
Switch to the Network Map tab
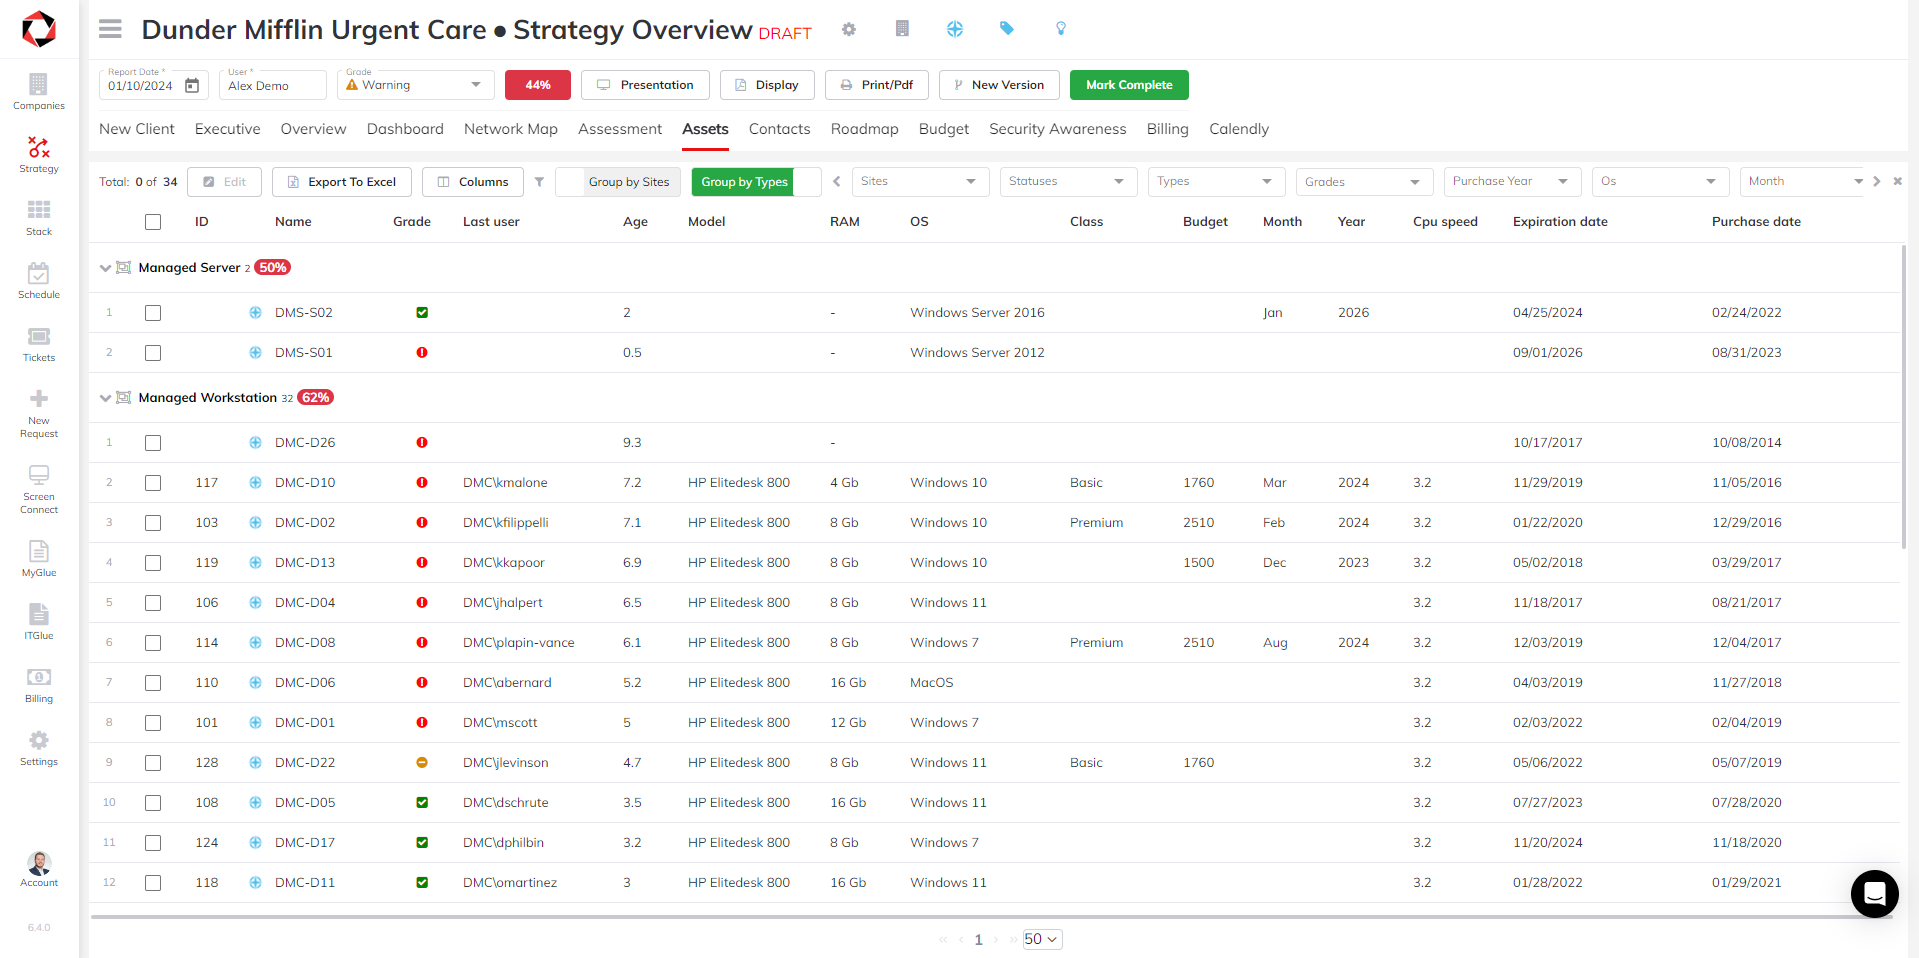511,129
